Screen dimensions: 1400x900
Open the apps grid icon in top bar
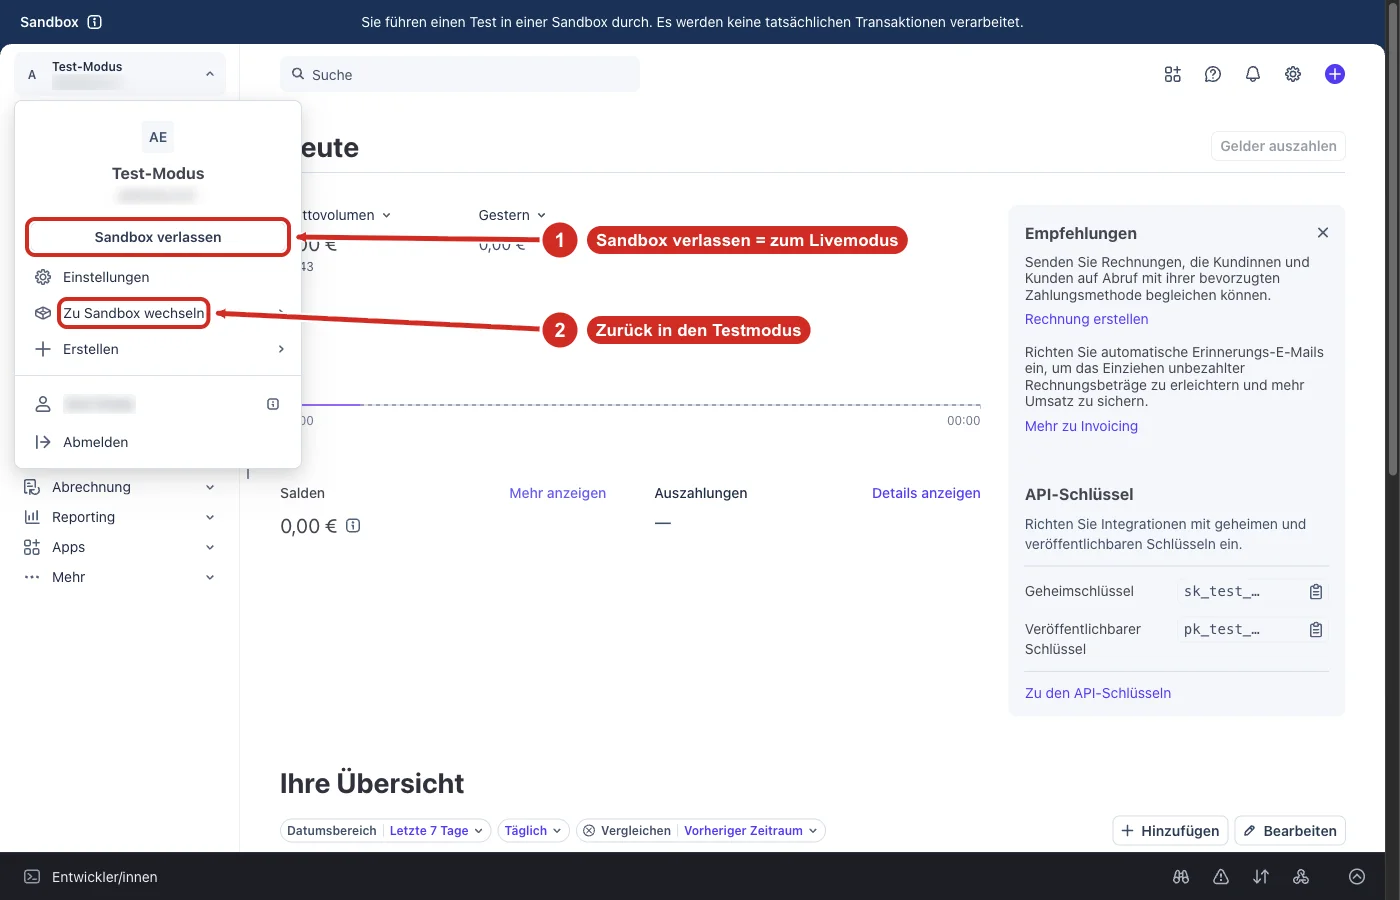[x=1173, y=74]
